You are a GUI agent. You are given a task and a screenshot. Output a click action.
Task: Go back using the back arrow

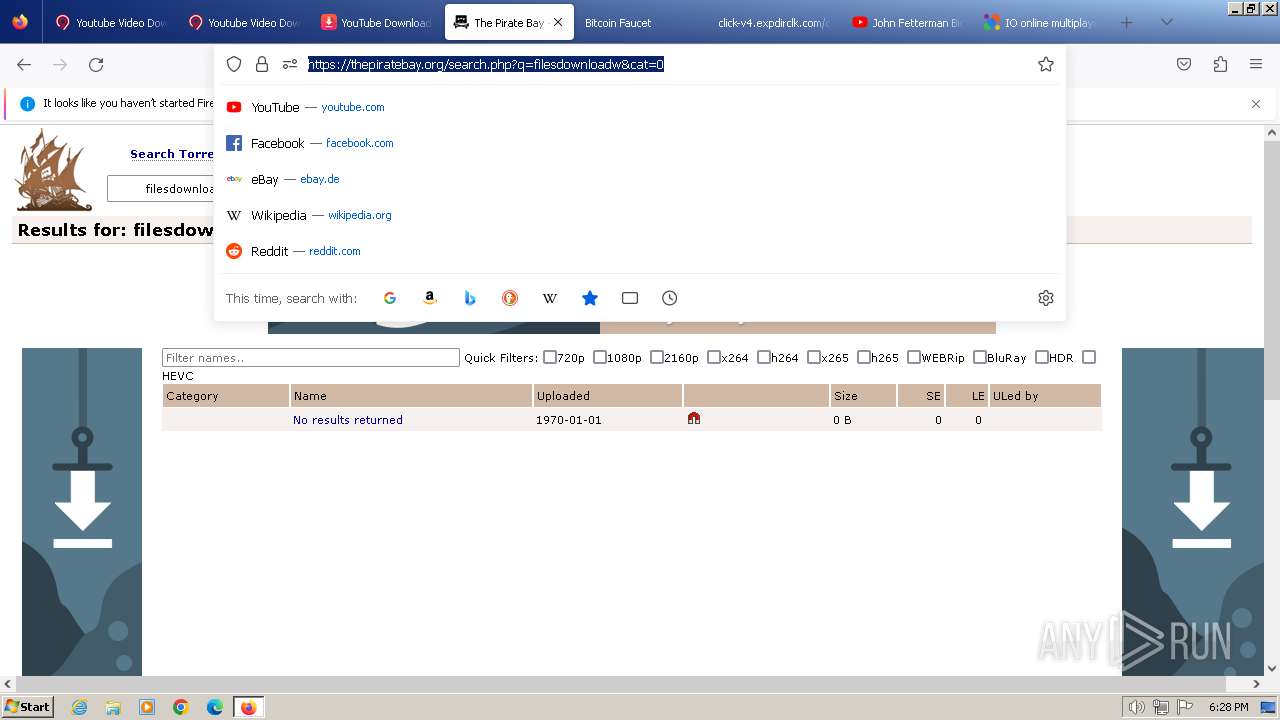click(x=24, y=64)
